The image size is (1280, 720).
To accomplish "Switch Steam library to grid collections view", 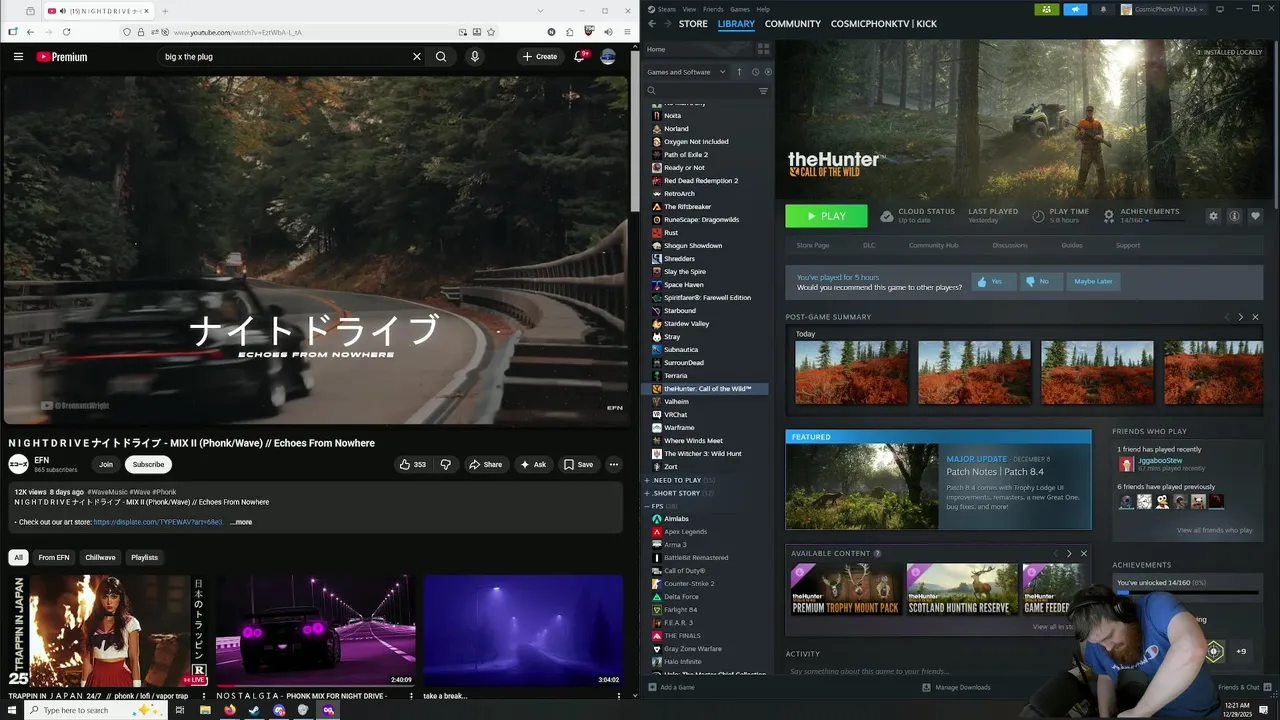I will tap(763, 49).
